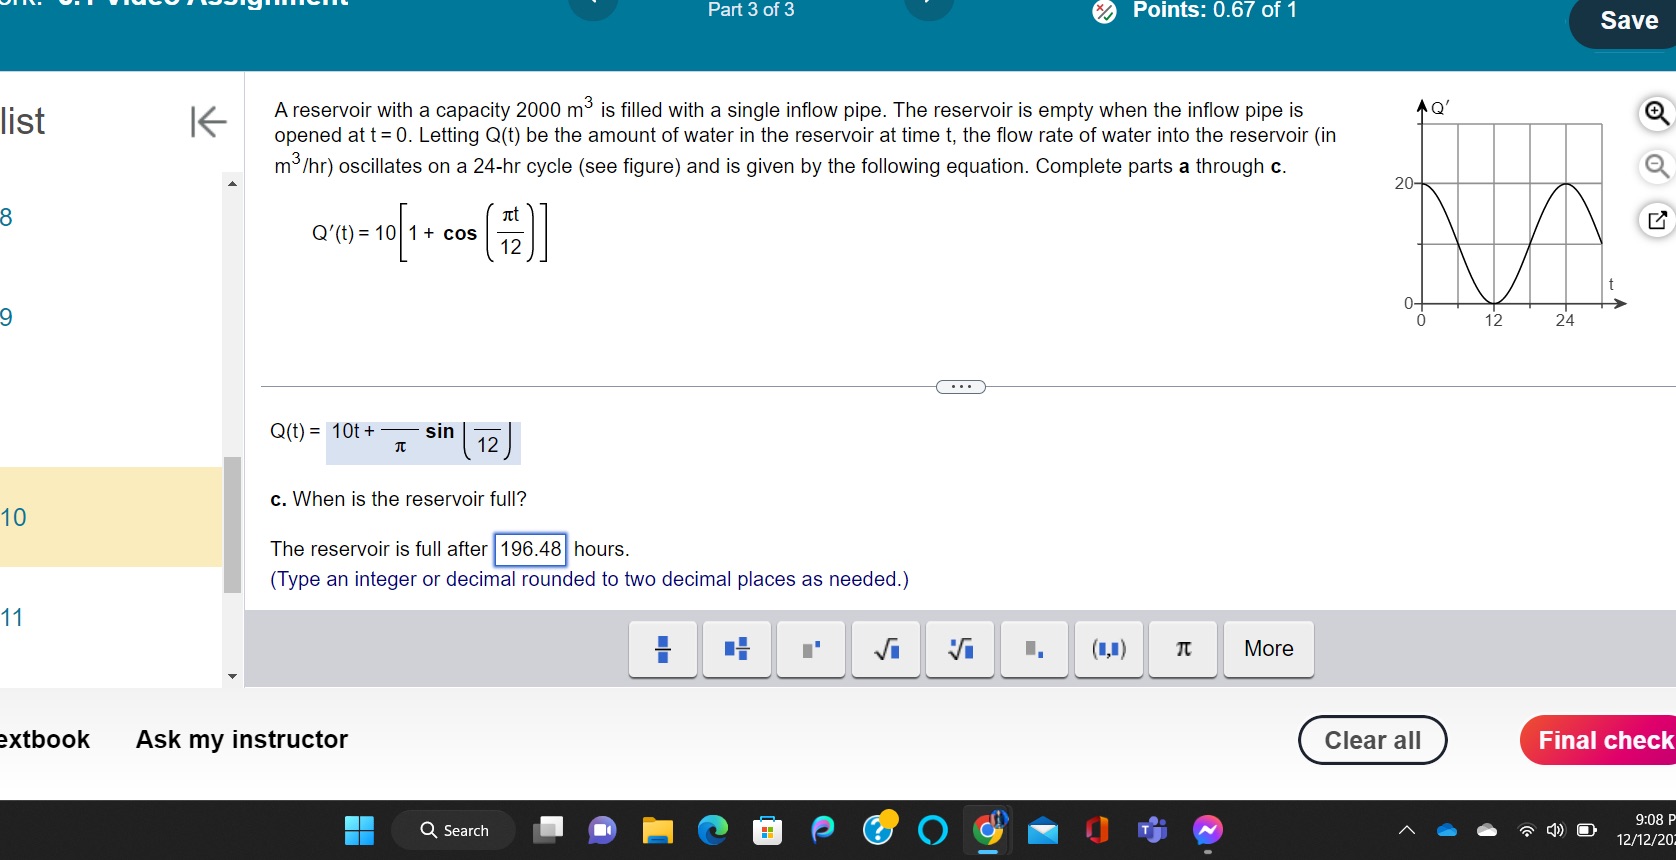Open Microsoft Store from the taskbar
This screenshot has height=860, width=1676.
767,830
